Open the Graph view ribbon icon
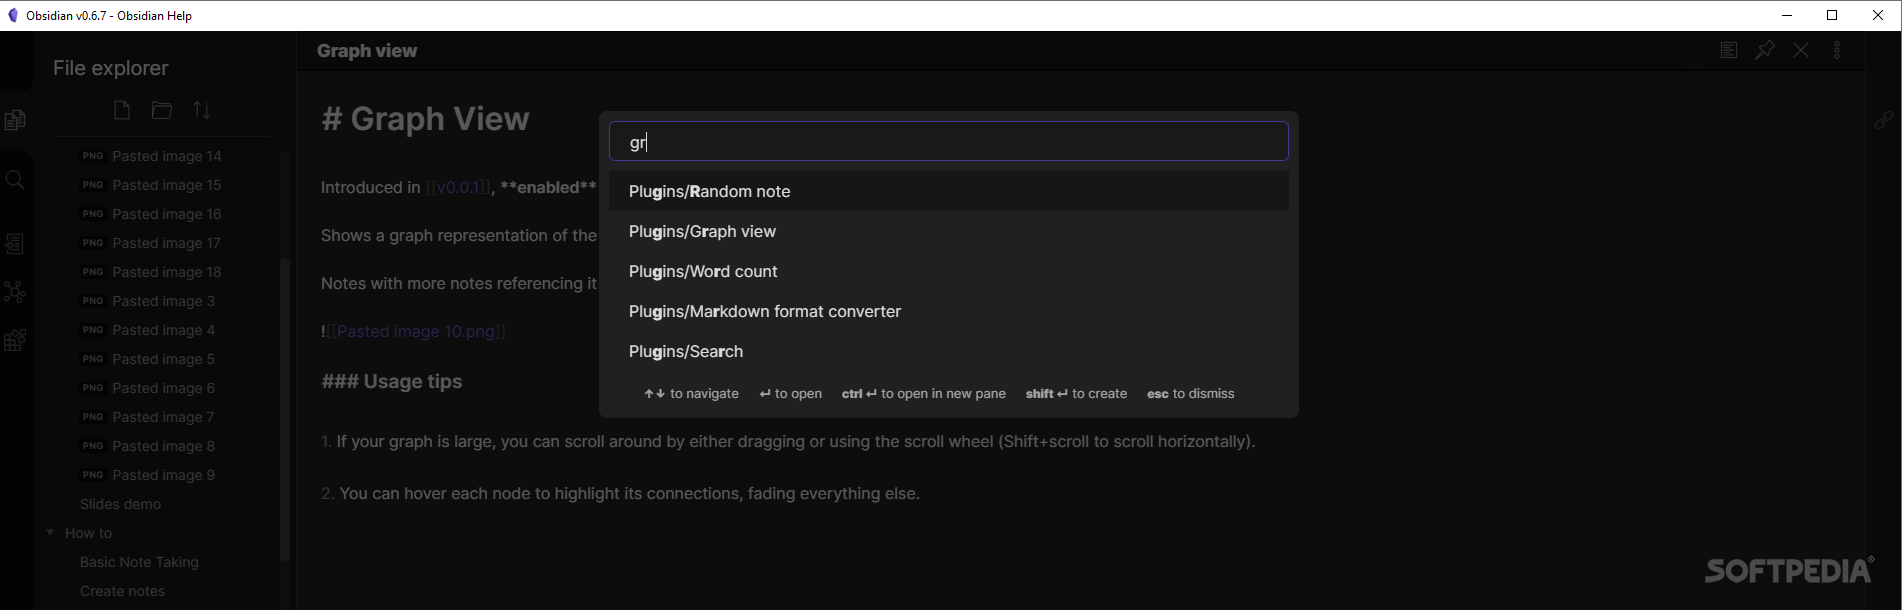 point(15,292)
